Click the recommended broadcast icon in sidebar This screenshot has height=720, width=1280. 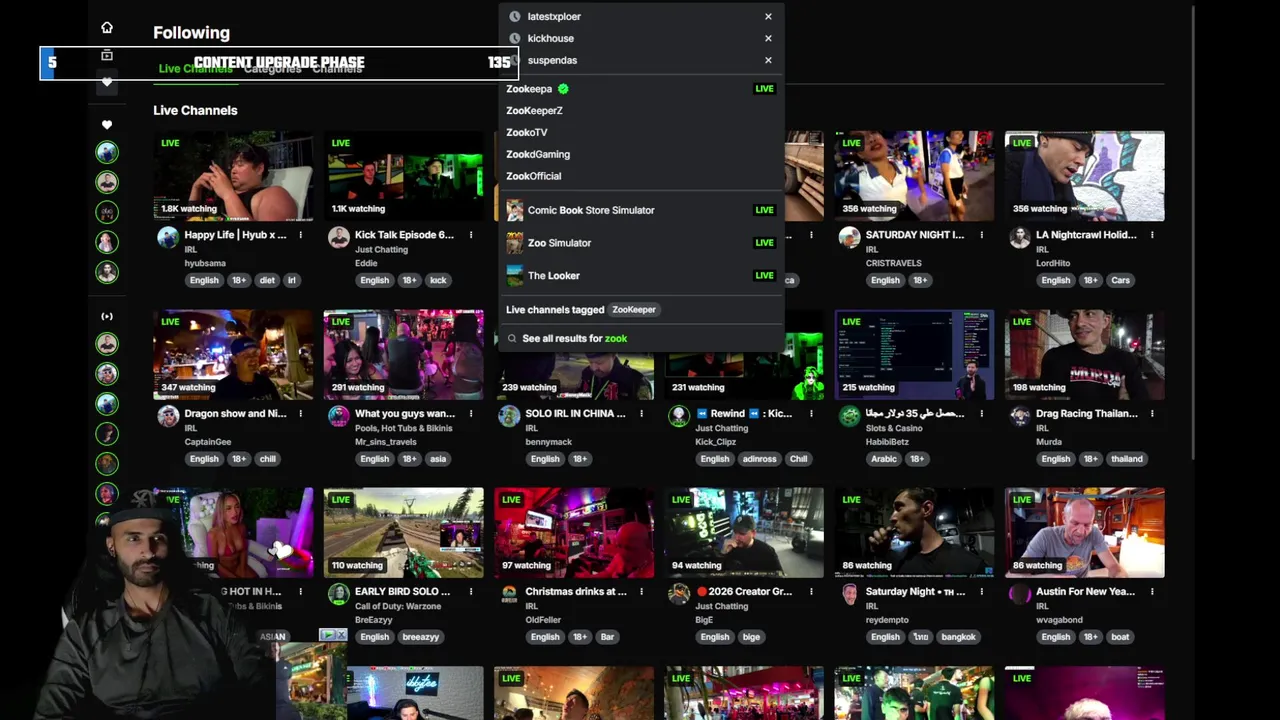[107, 316]
